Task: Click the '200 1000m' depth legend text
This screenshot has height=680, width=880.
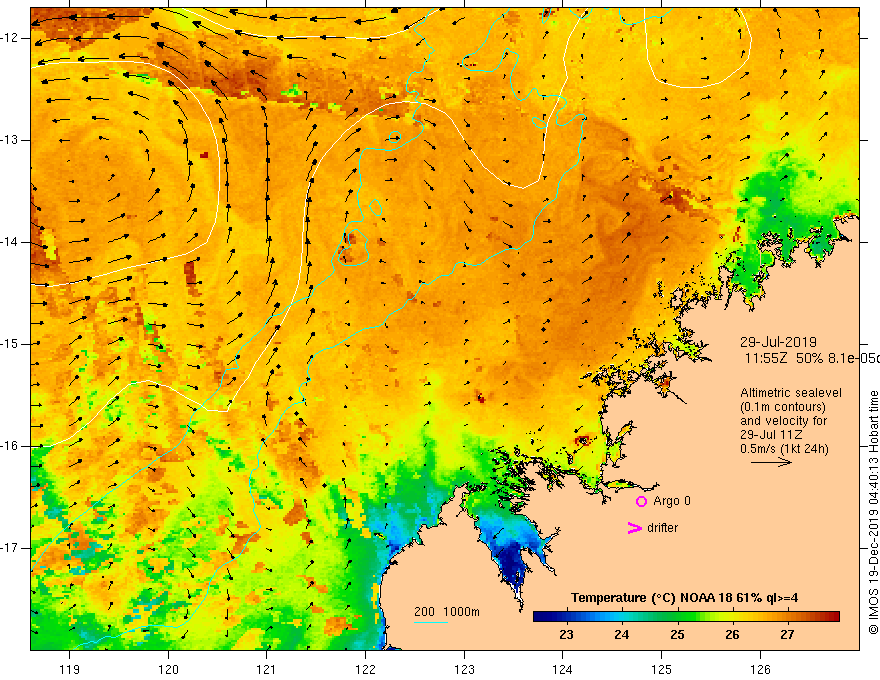Action: pos(447,612)
